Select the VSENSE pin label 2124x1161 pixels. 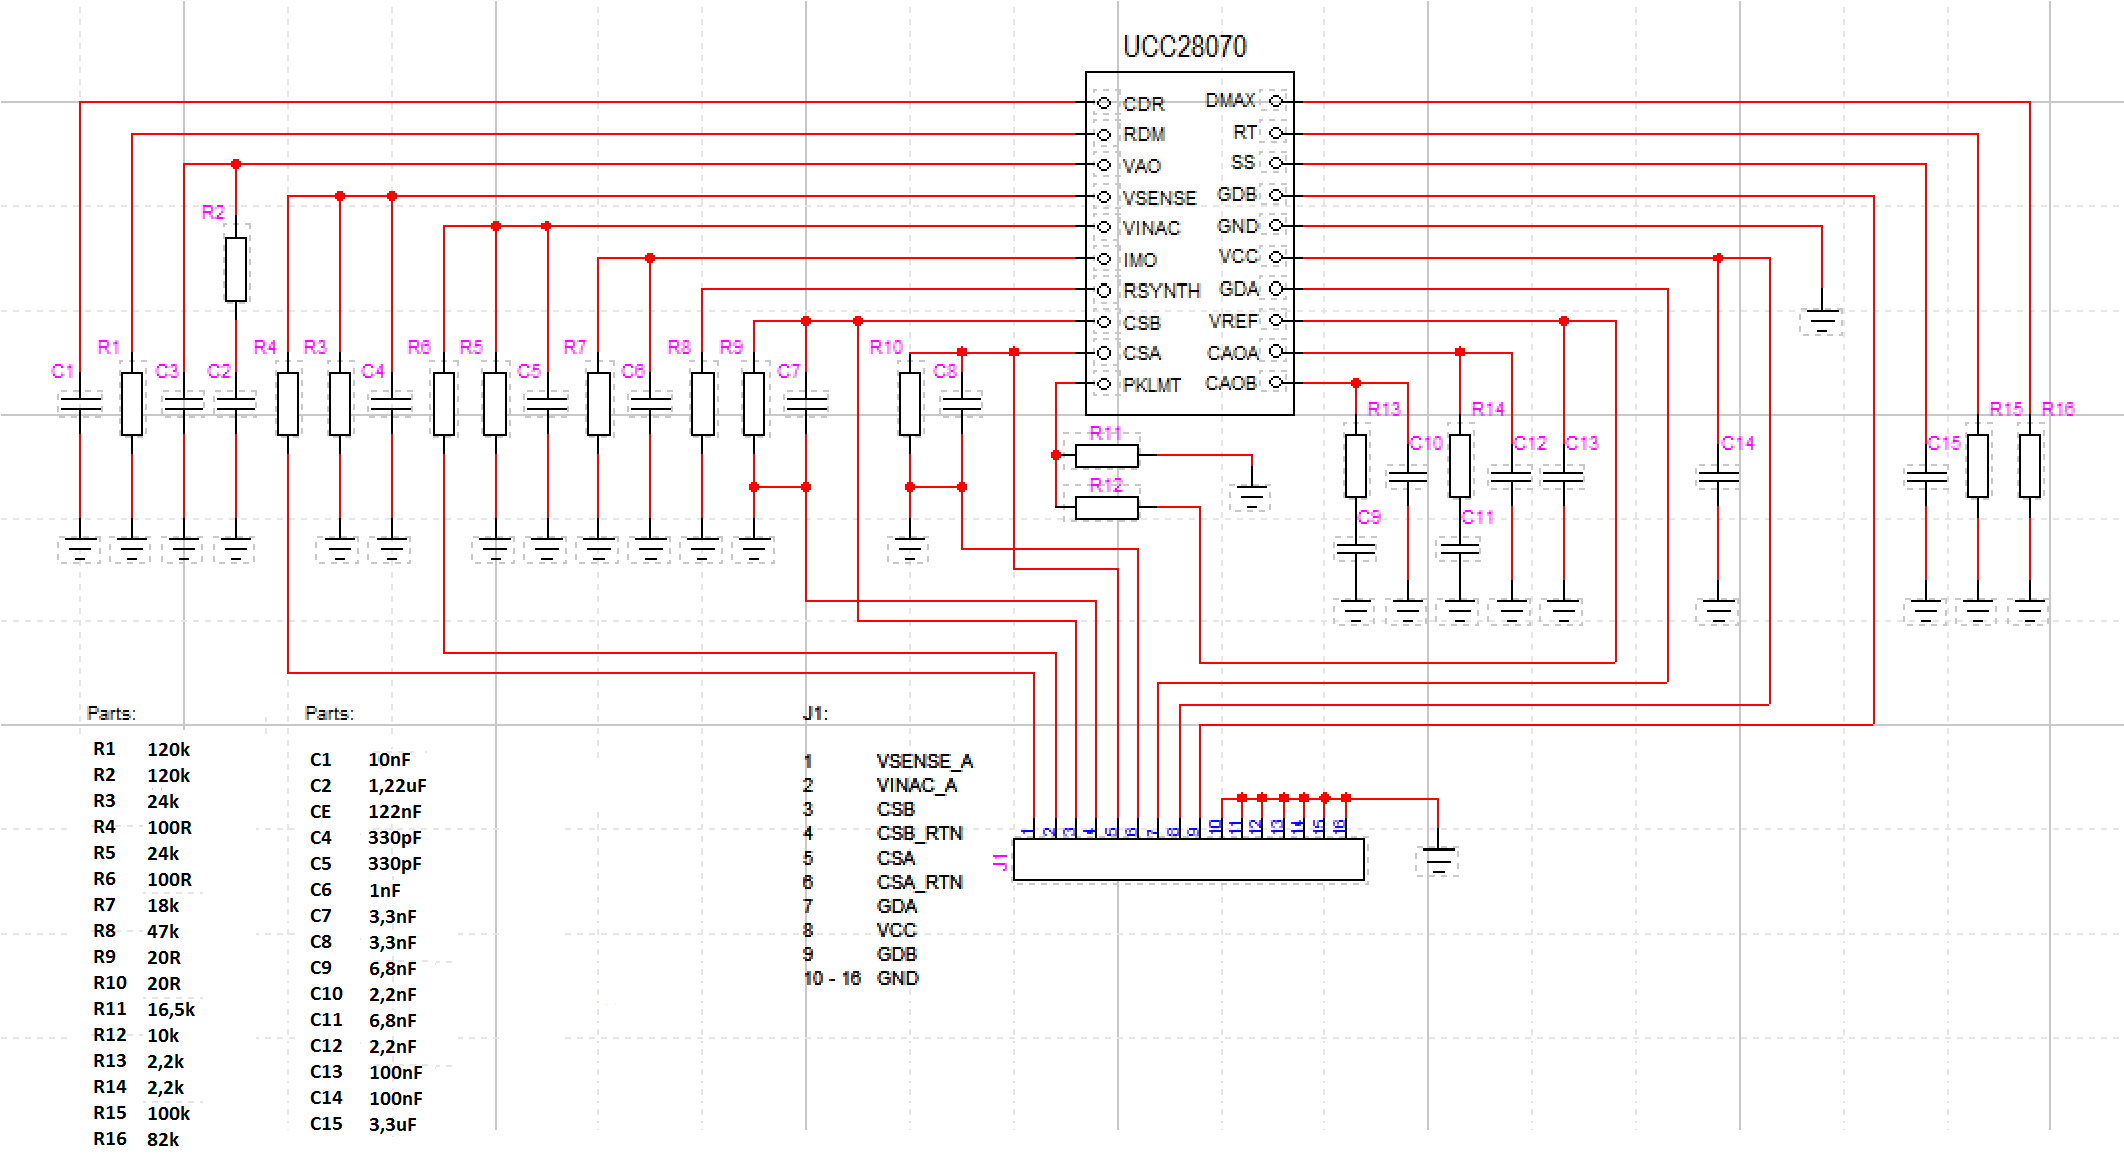click(x=1159, y=198)
